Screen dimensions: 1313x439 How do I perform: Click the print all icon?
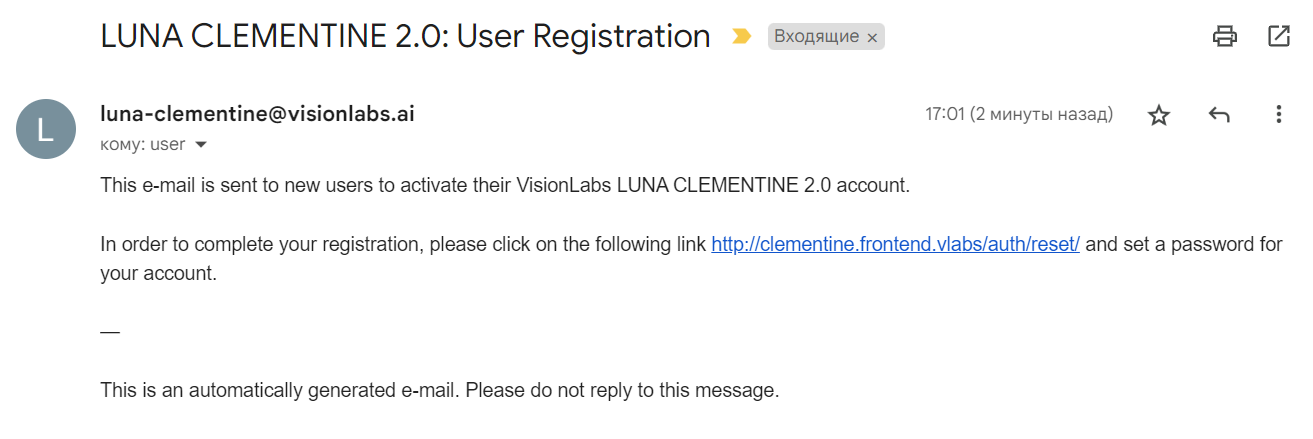[1224, 37]
